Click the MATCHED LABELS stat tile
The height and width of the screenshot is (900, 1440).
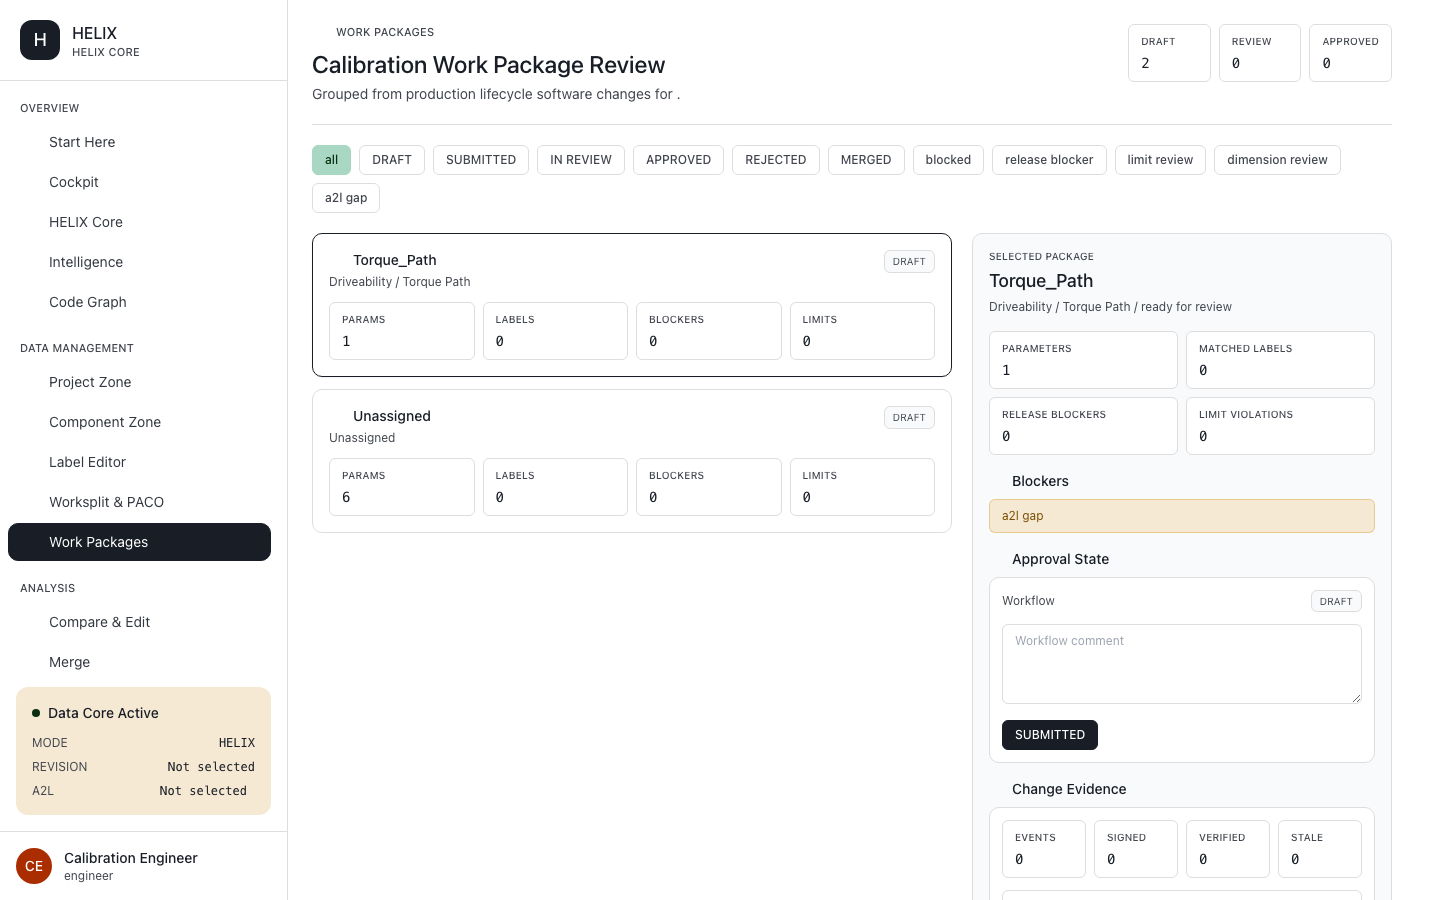tap(1280, 360)
